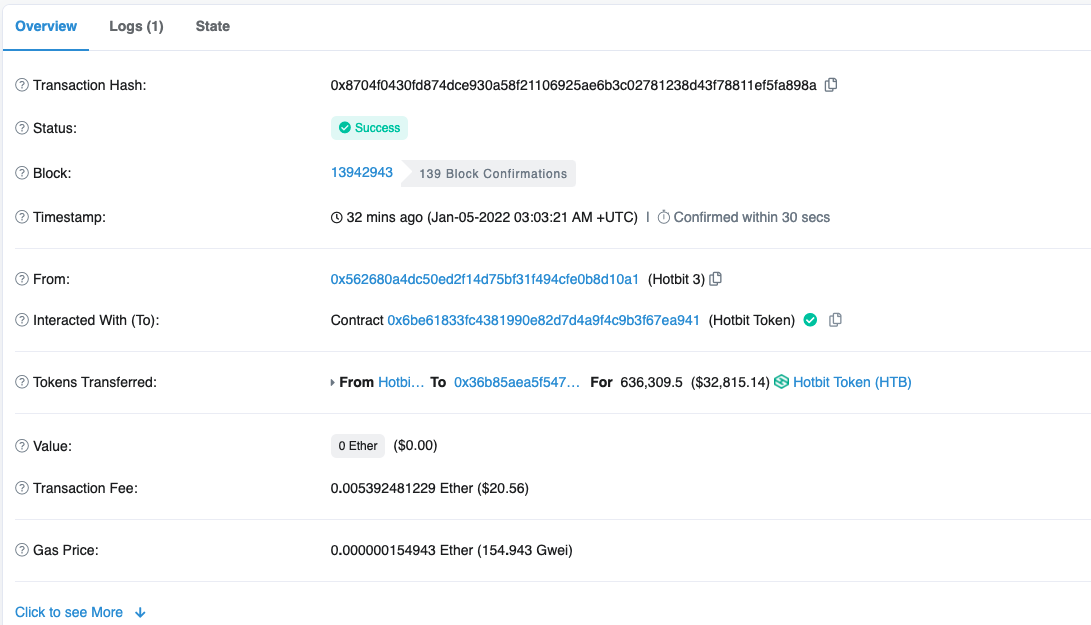
Task: Expand Click to see More section
Action: (x=80, y=612)
